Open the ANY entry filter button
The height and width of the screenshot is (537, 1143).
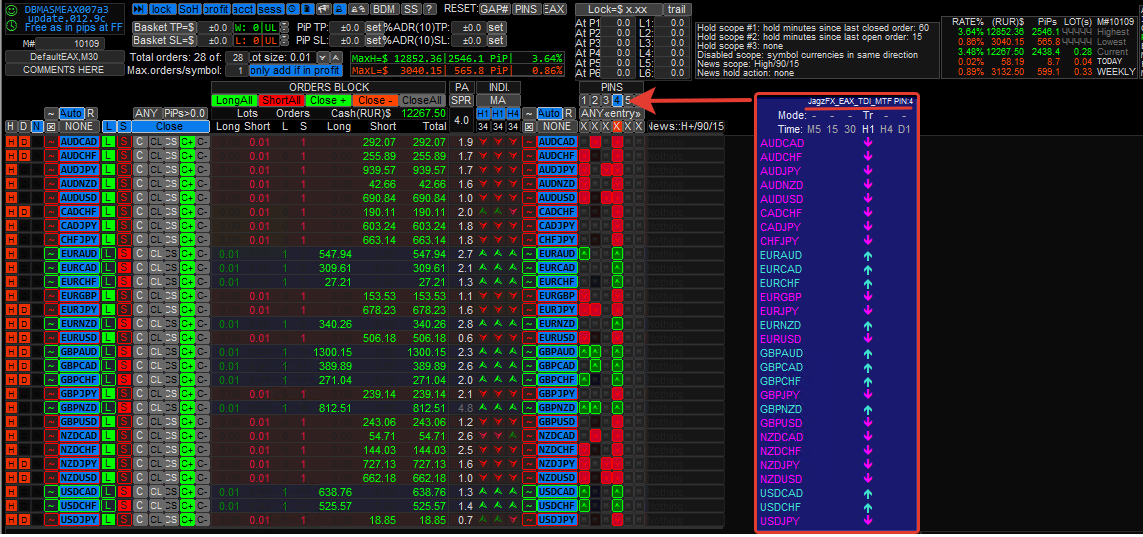[147, 114]
